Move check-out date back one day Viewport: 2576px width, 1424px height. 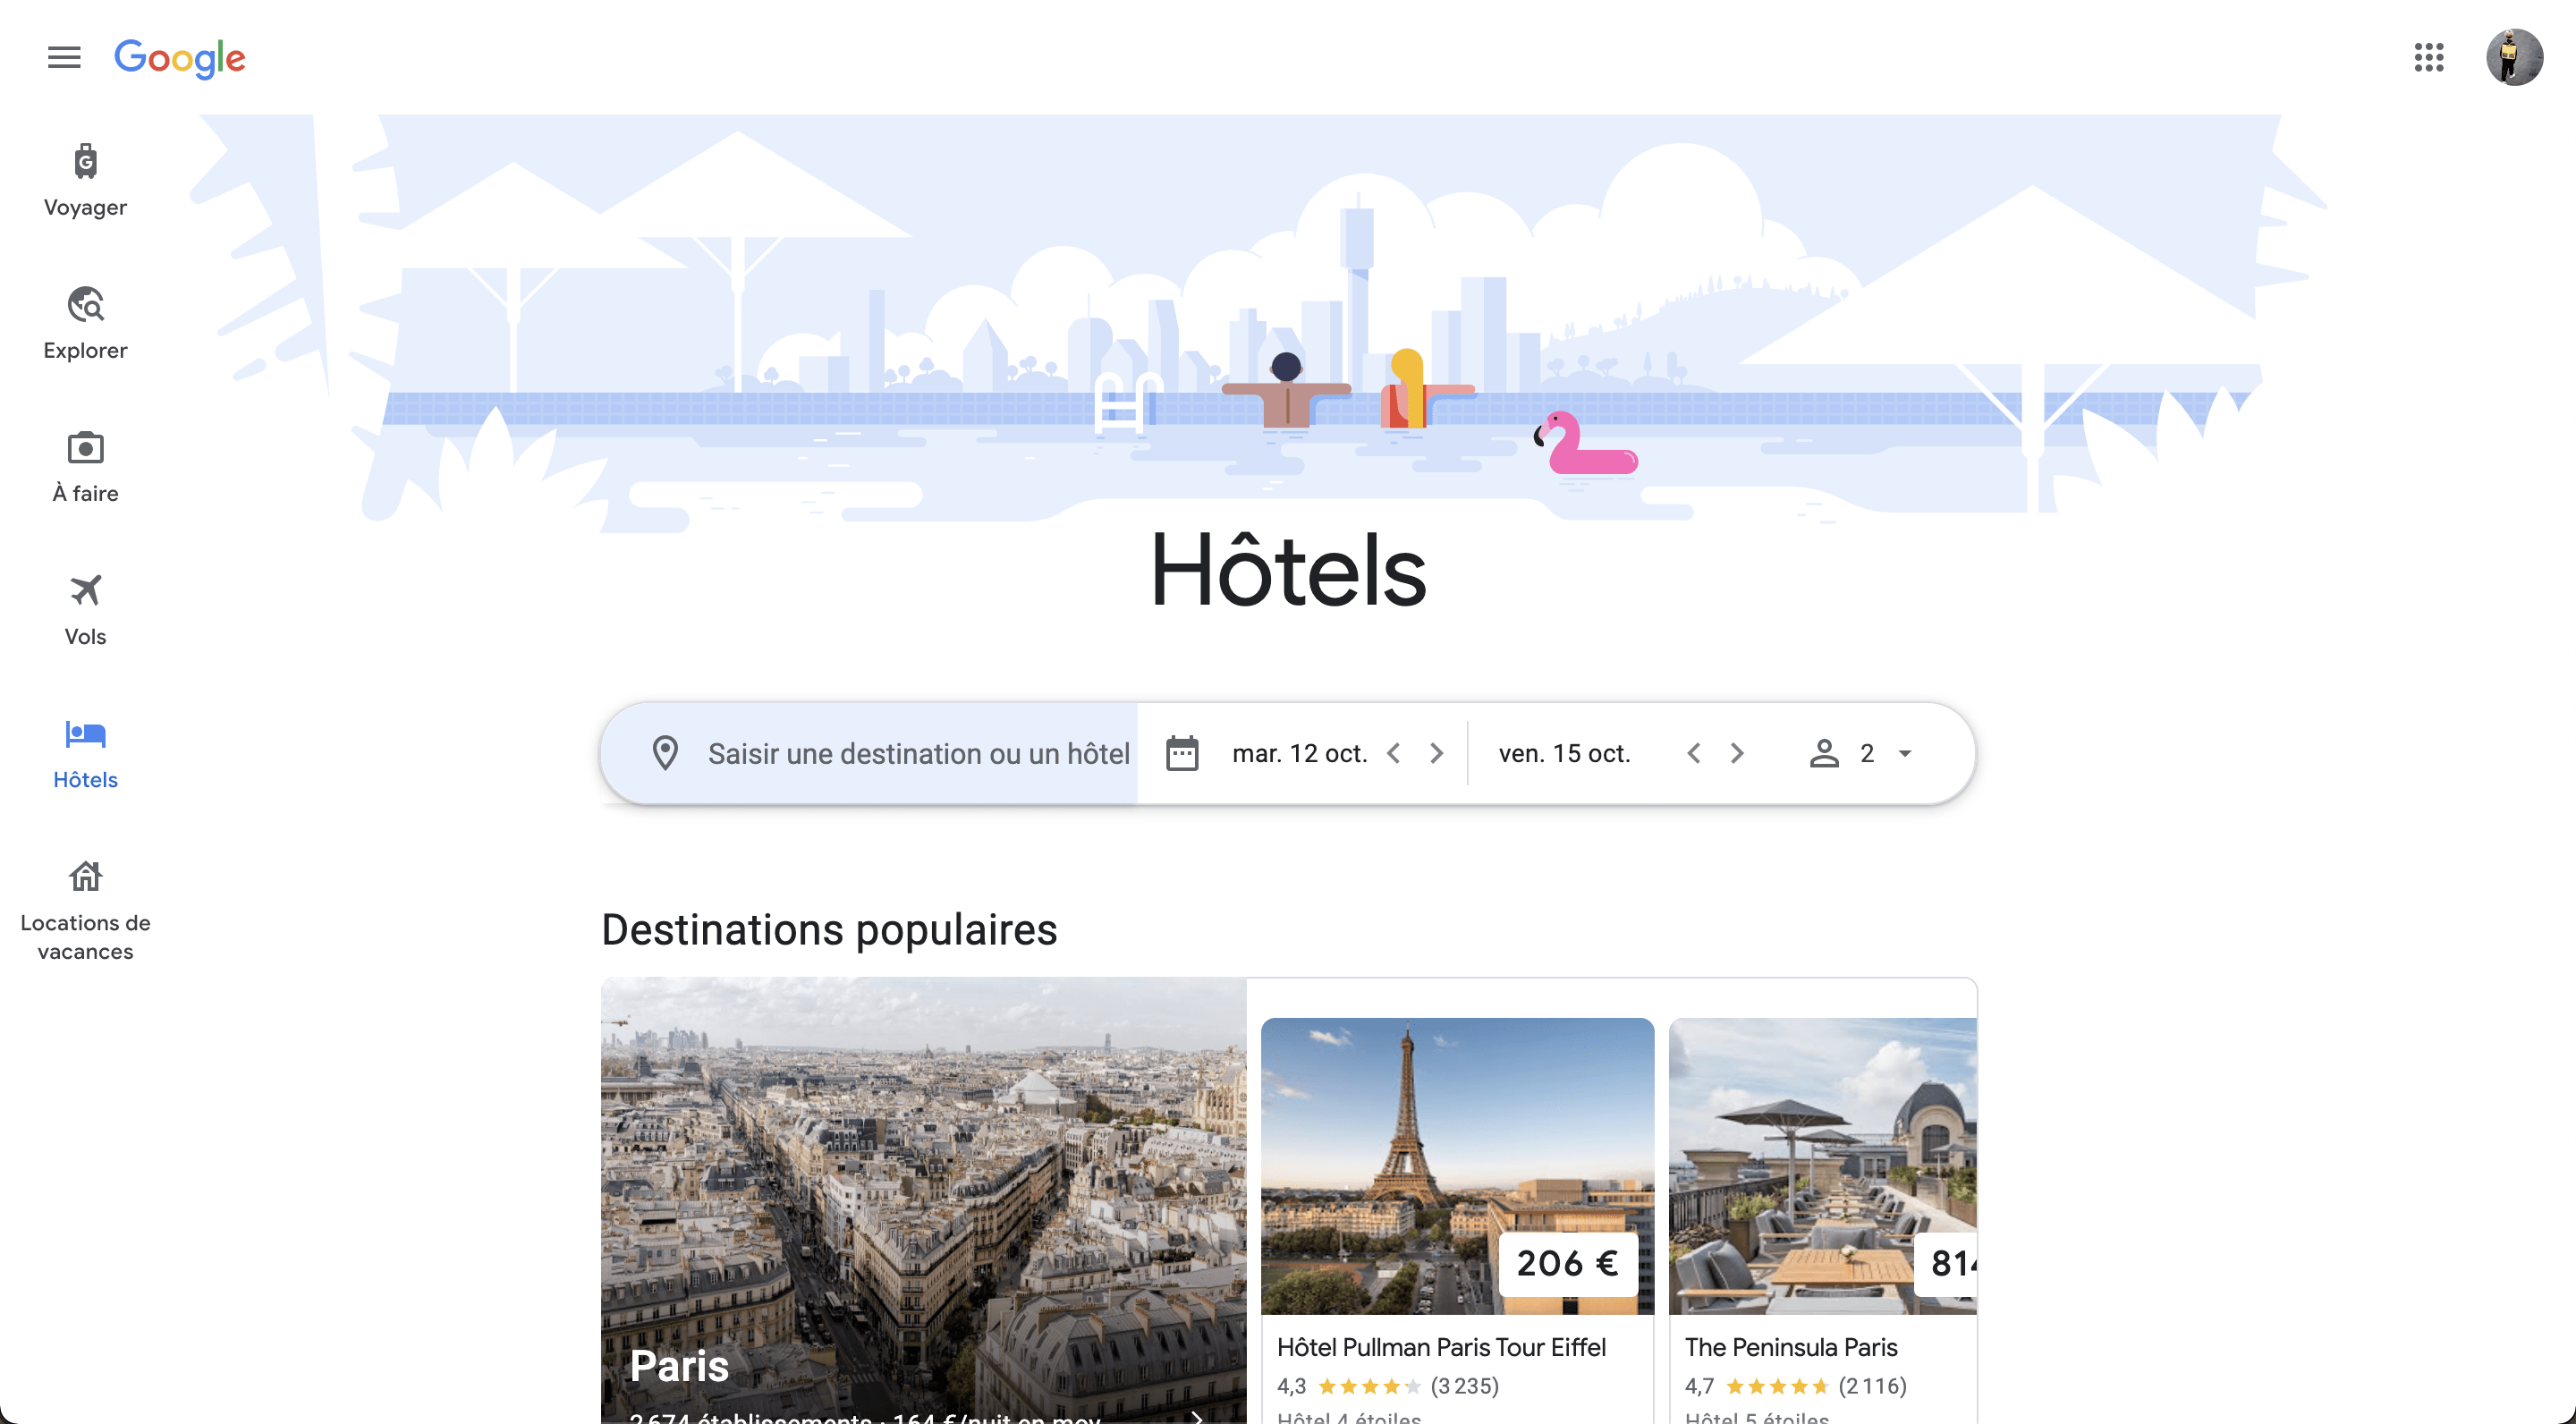point(1693,753)
